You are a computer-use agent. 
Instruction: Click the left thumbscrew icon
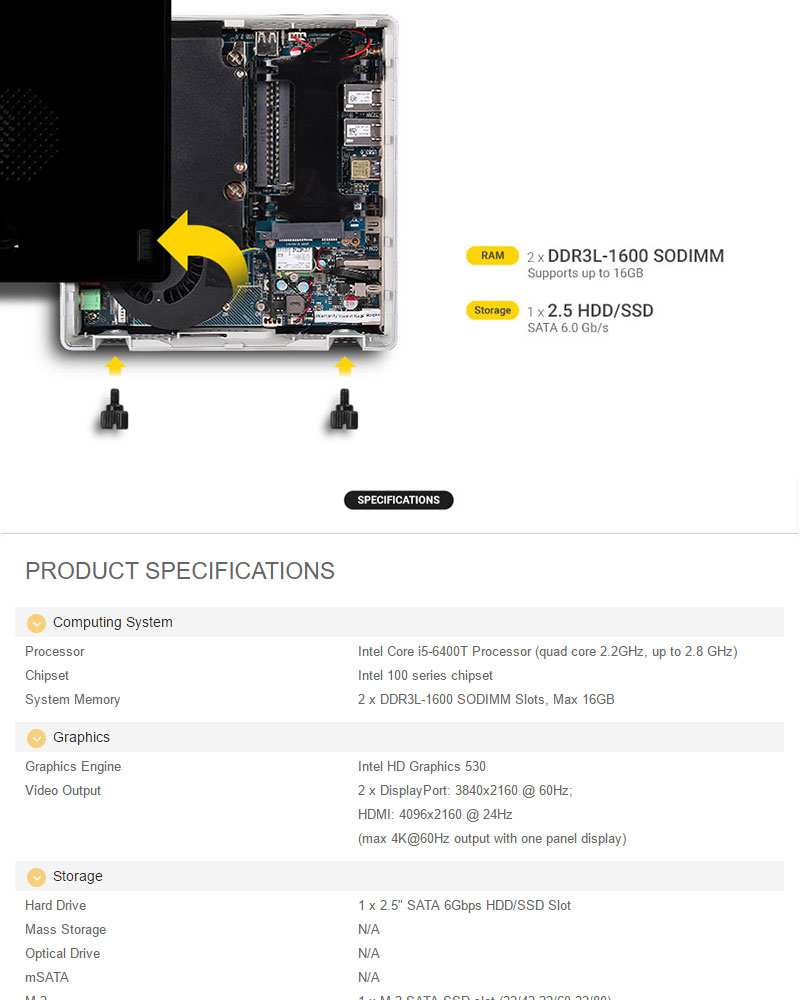(114, 409)
